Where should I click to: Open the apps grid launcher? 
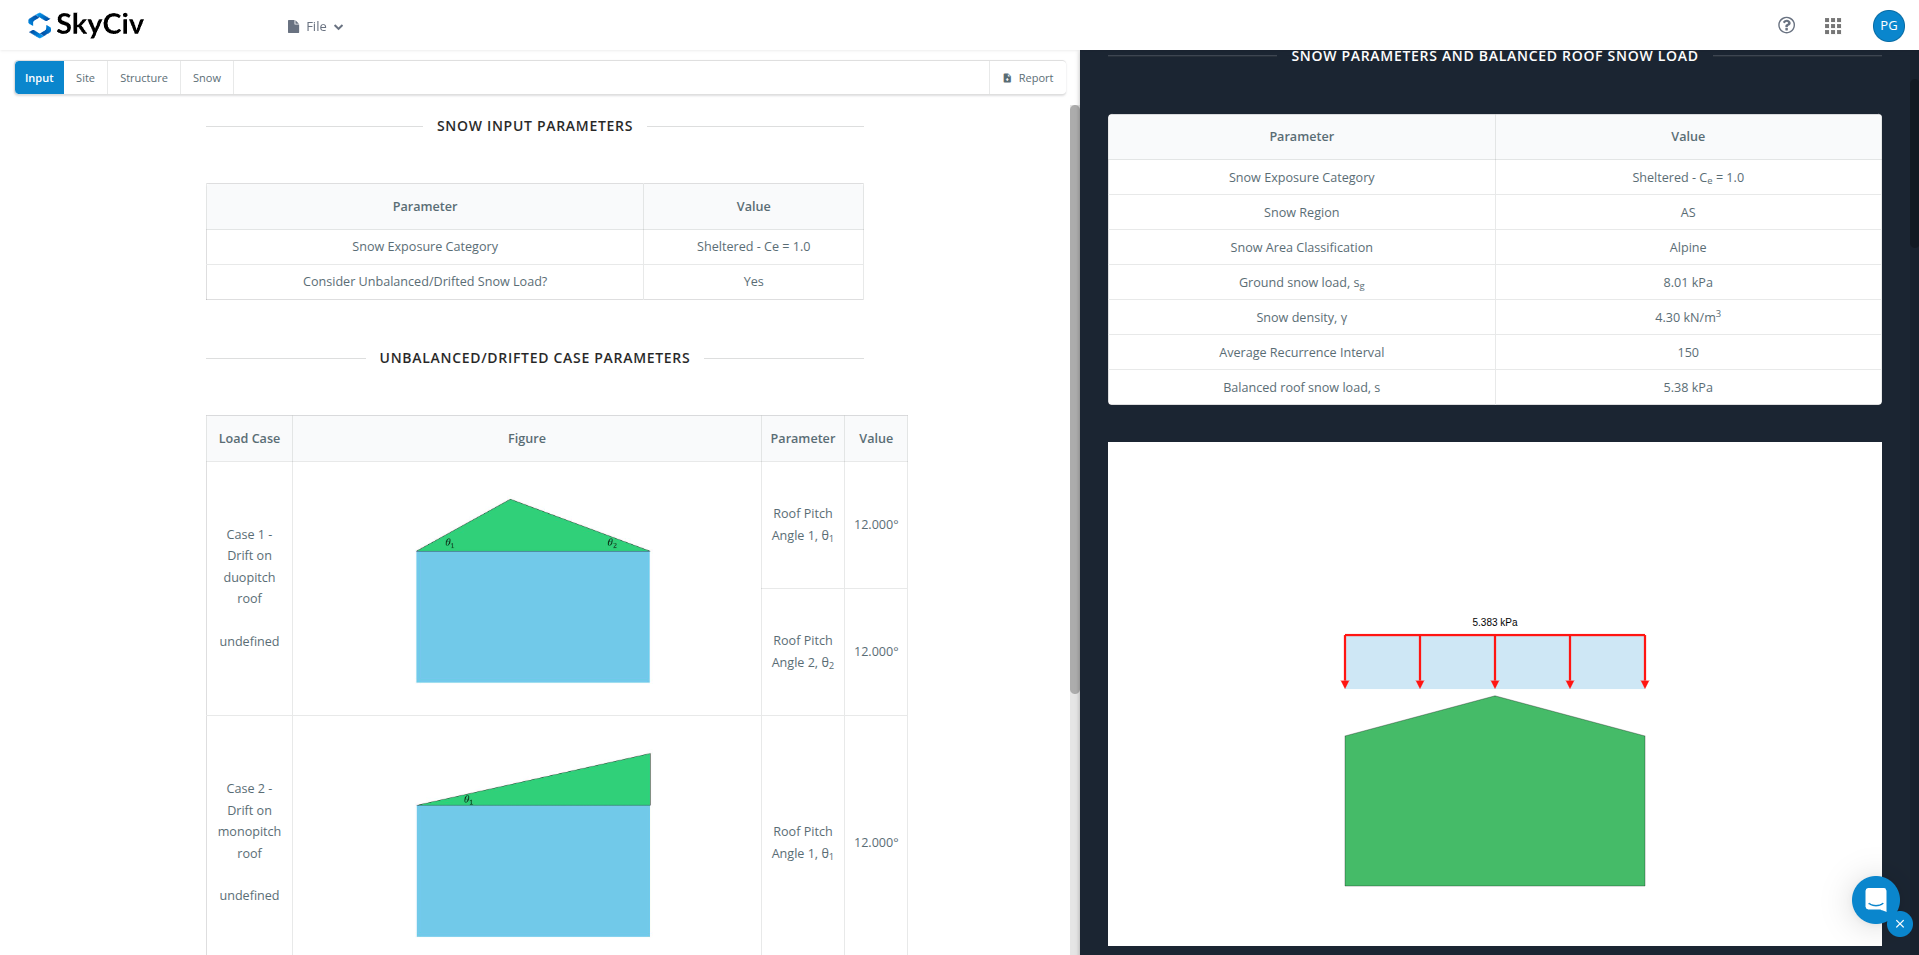pos(1832,26)
